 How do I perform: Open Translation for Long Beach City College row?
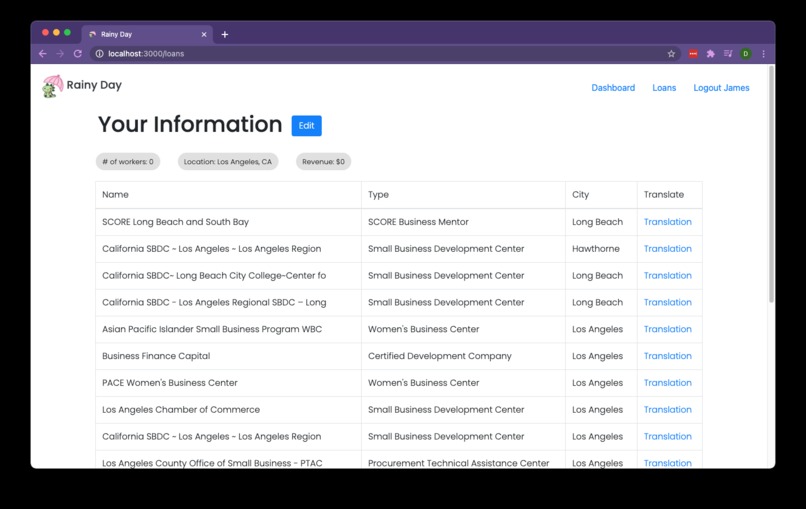point(668,275)
